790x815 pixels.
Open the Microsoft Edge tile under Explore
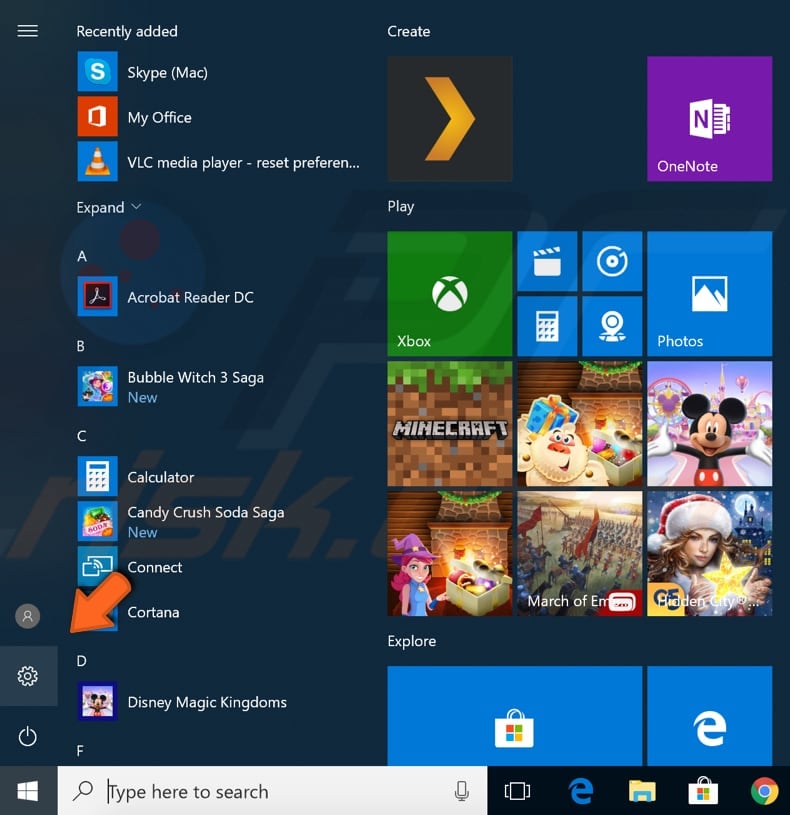(x=709, y=716)
